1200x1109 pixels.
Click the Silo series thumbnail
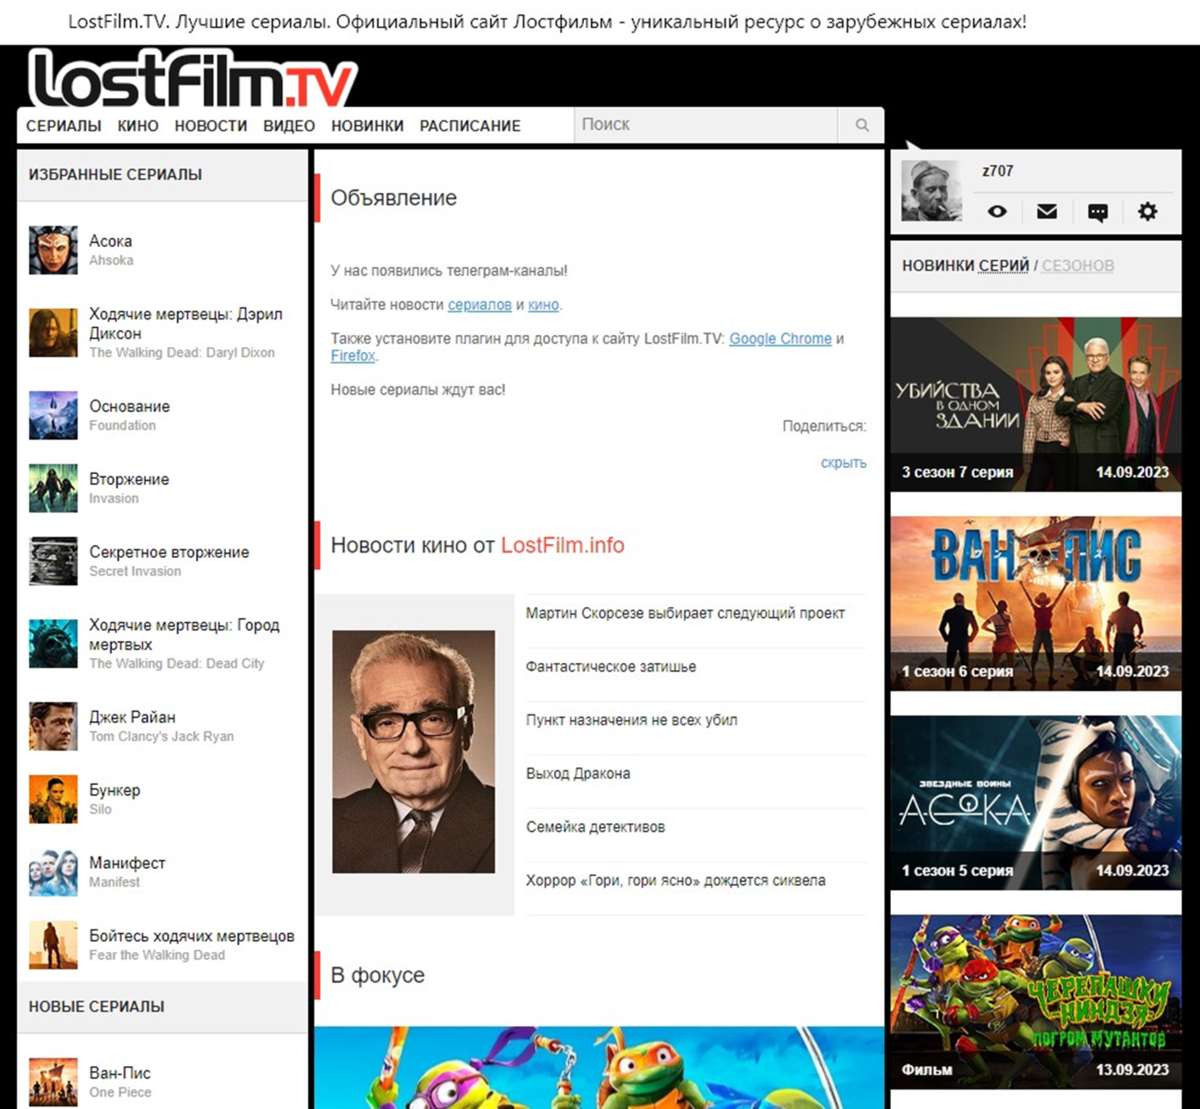(x=53, y=799)
